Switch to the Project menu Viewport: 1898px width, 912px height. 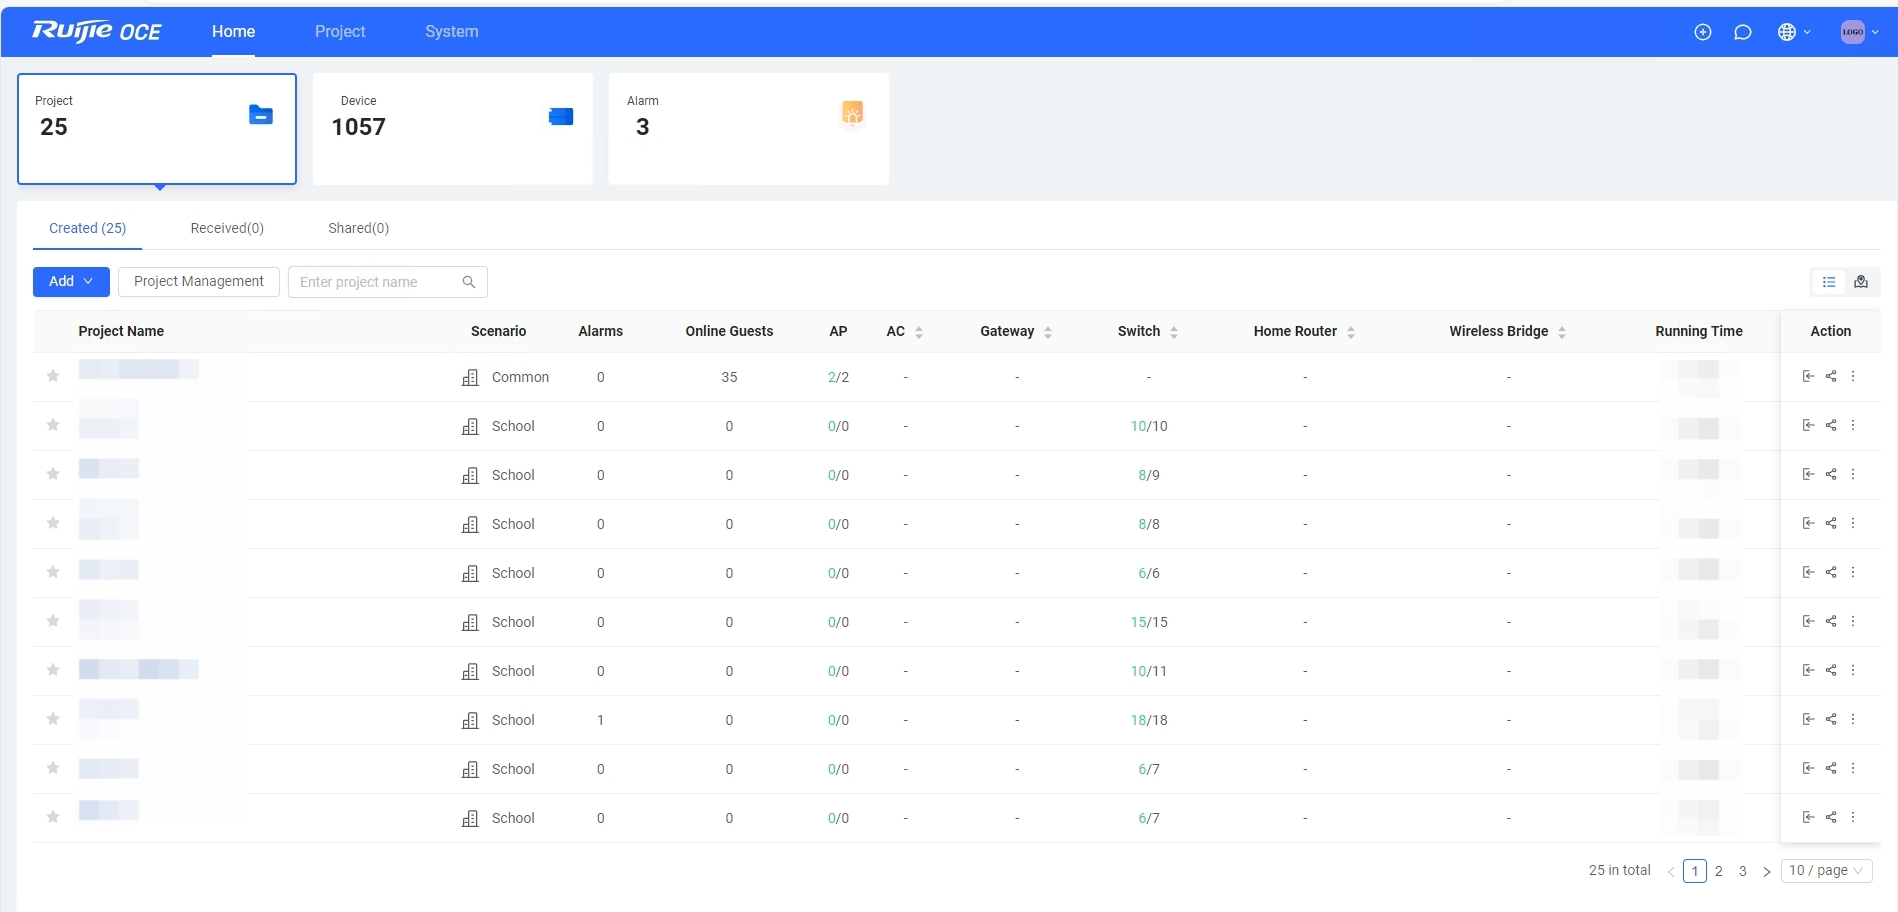tap(340, 32)
